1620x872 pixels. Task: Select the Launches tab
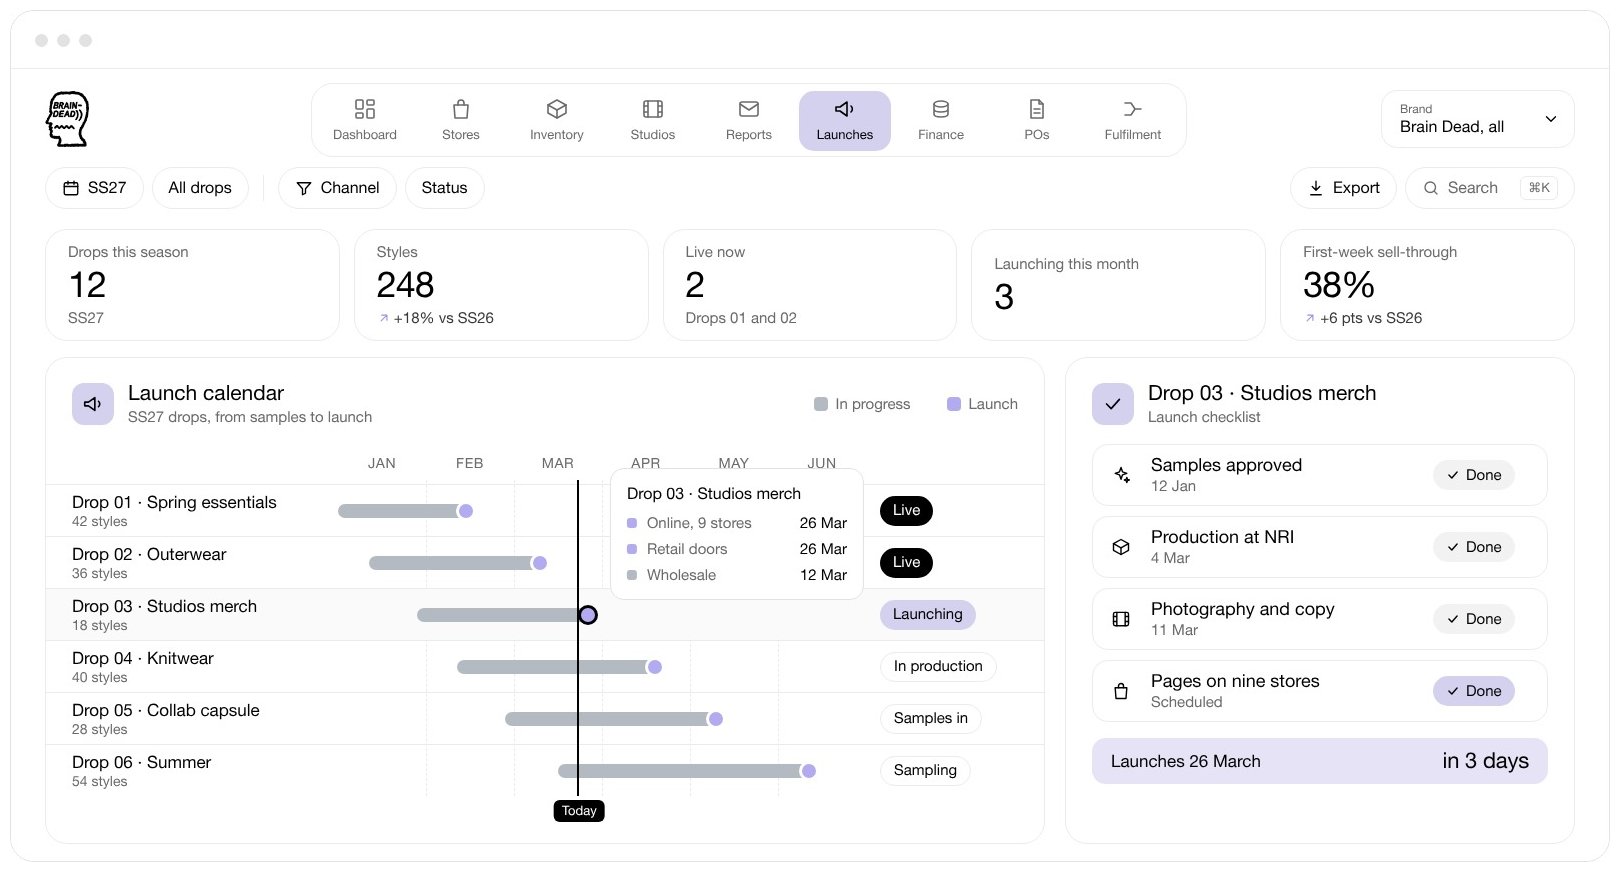tap(845, 120)
